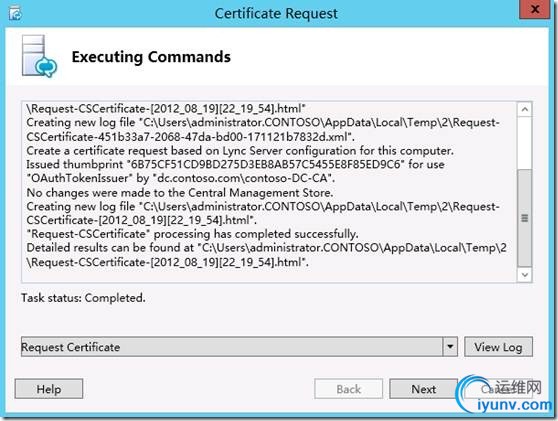Click the 'Create a certificate request based on Lync' line
This screenshot has height=421, width=558.
coord(240,151)
